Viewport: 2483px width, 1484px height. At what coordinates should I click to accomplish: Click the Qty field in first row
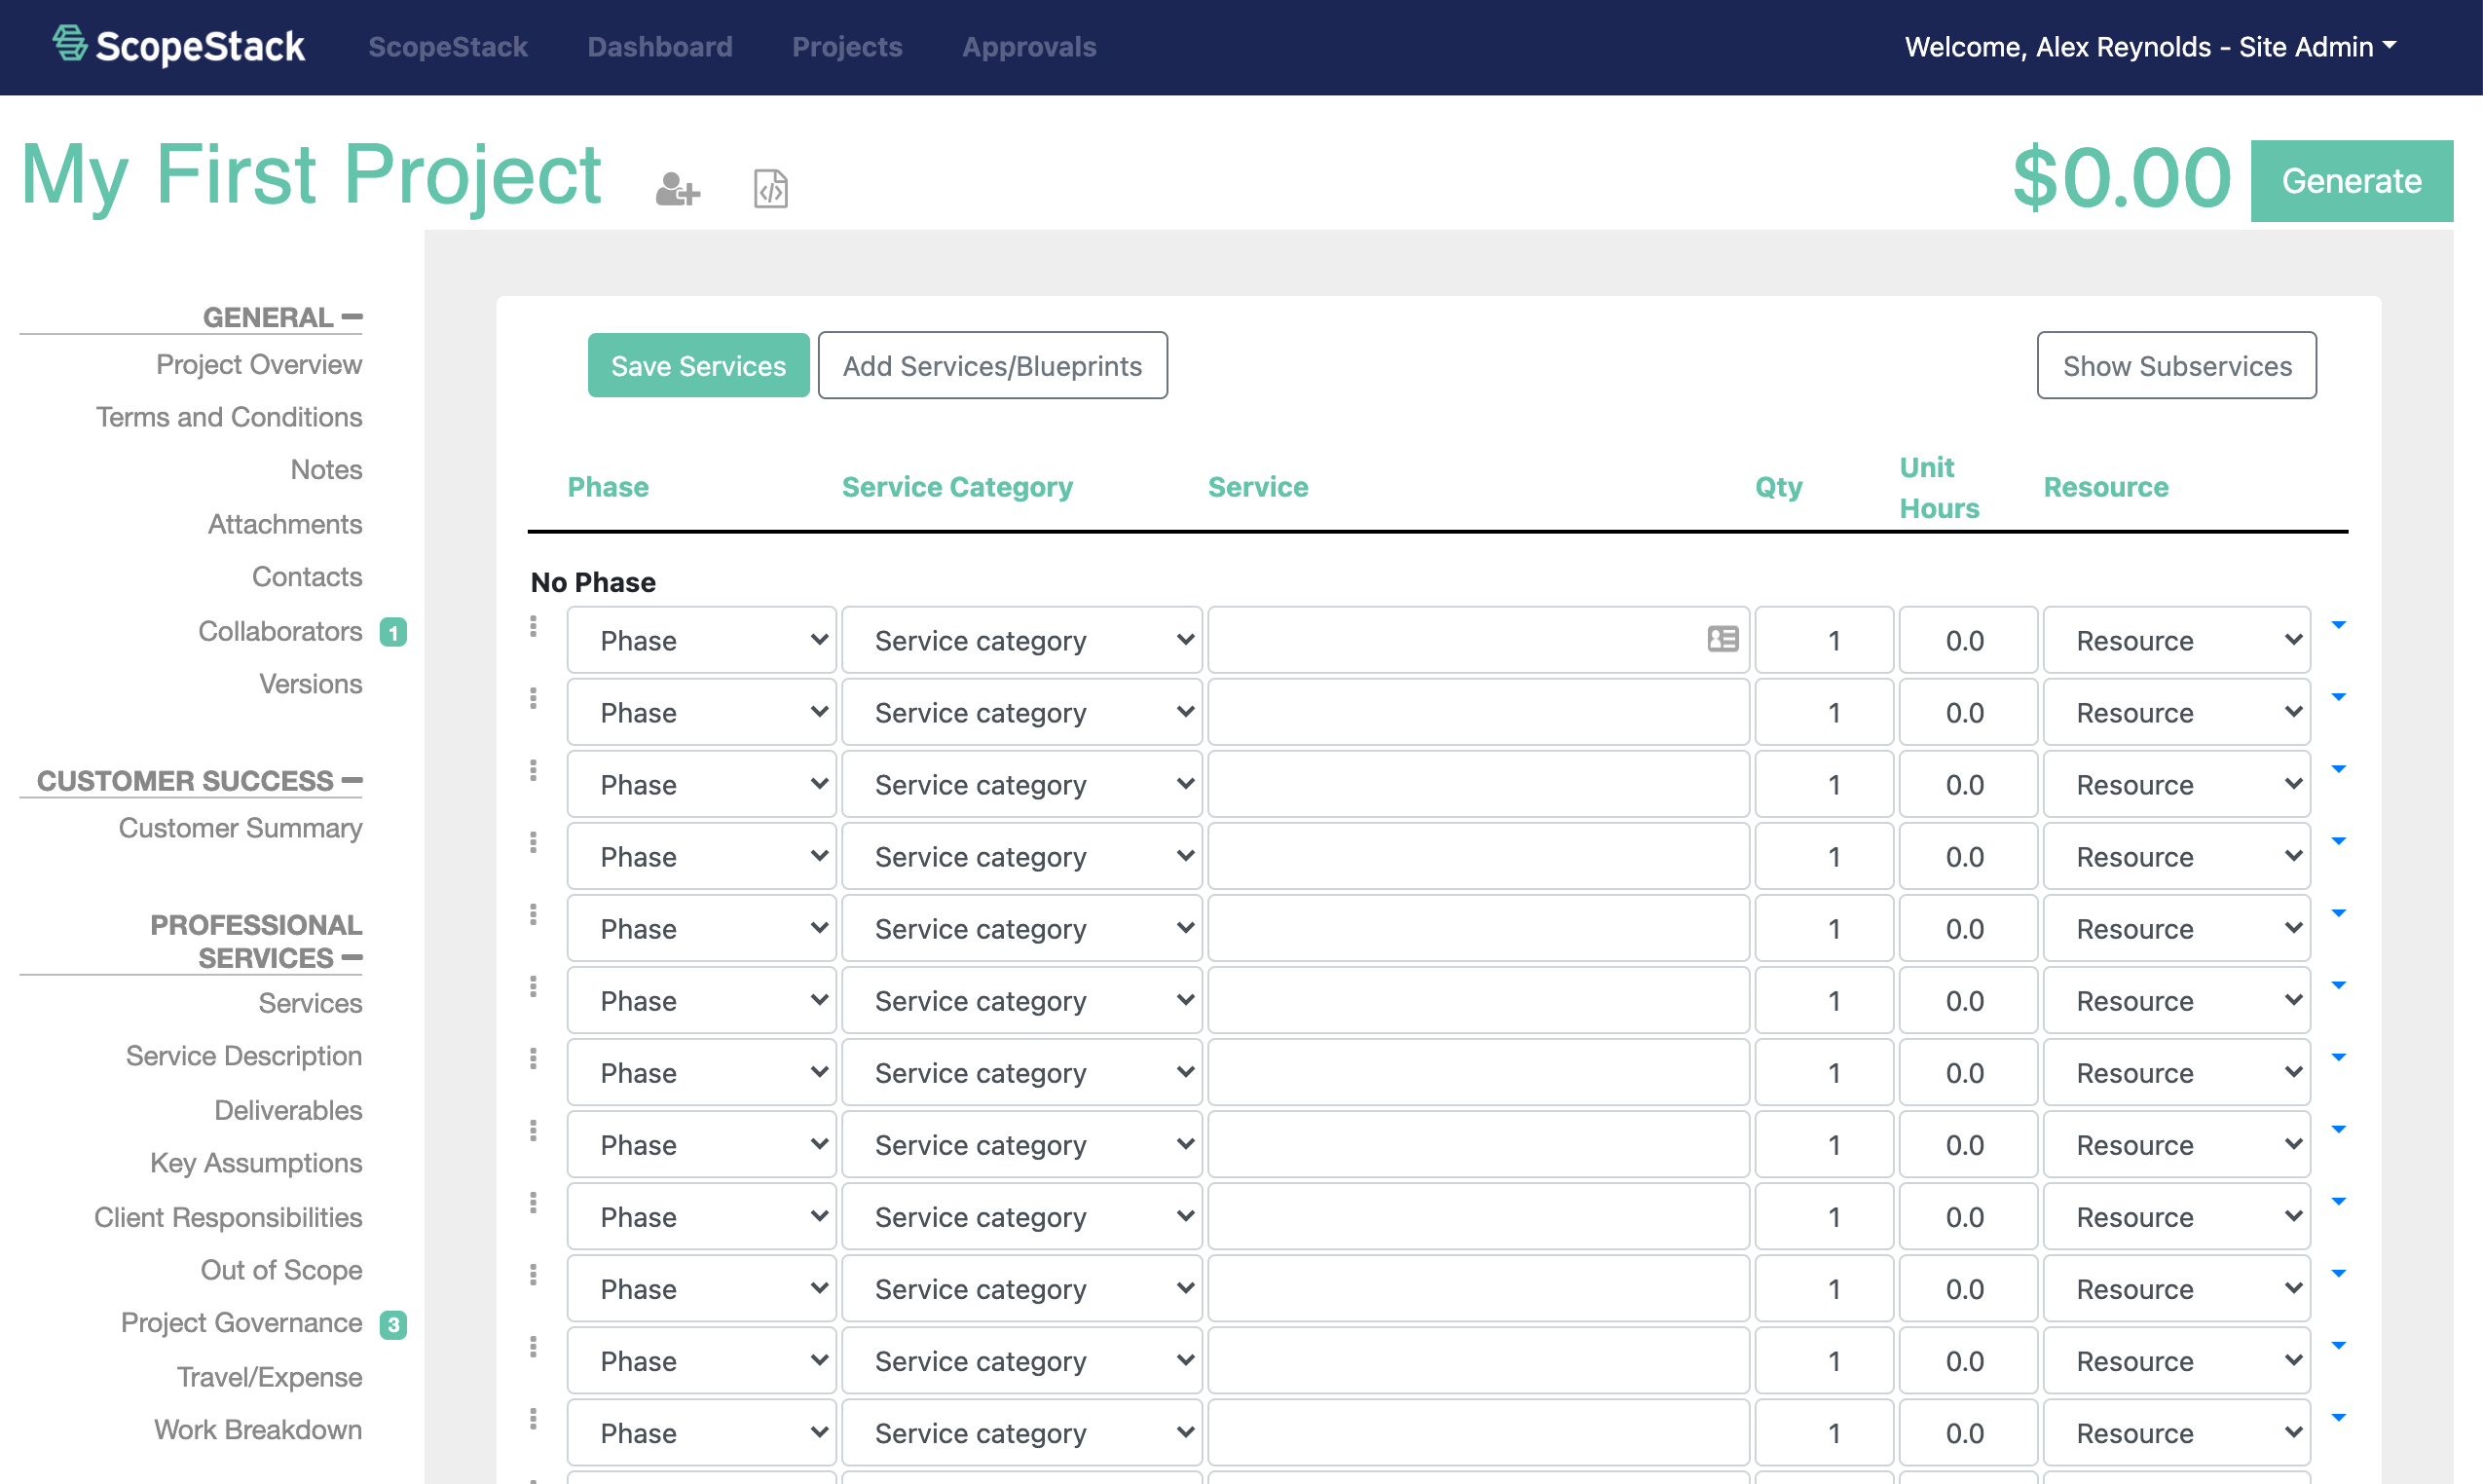point(1824,640)
